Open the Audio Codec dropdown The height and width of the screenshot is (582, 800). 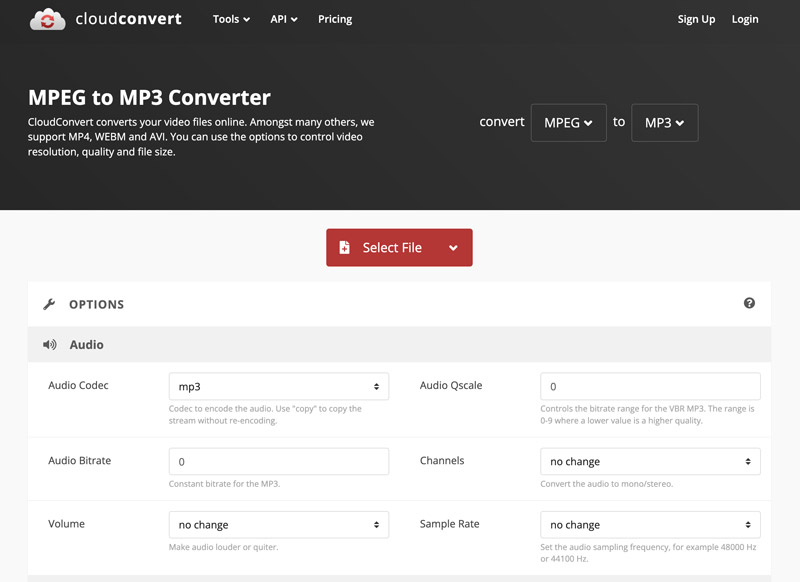pyautogui.click(x=279, y=386)
